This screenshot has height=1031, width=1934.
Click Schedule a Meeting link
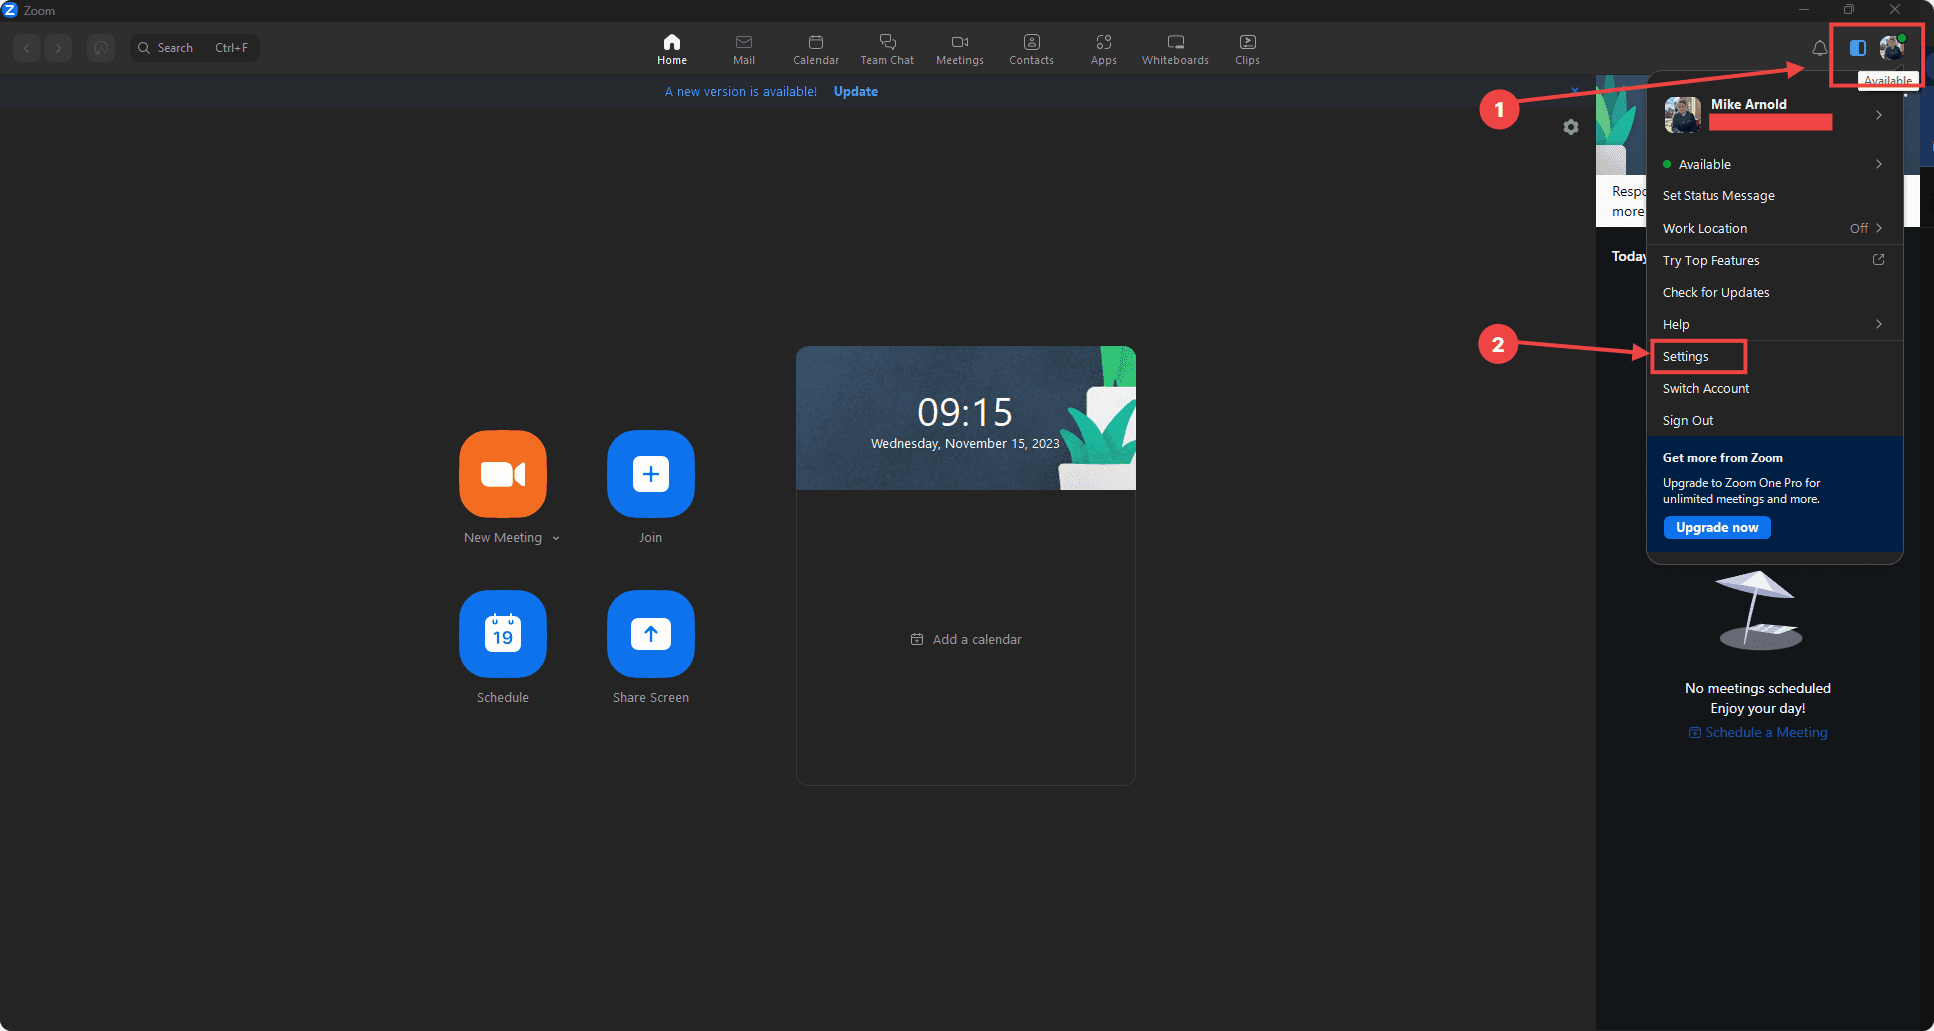pyautogui.click(x=1758, y=732)
